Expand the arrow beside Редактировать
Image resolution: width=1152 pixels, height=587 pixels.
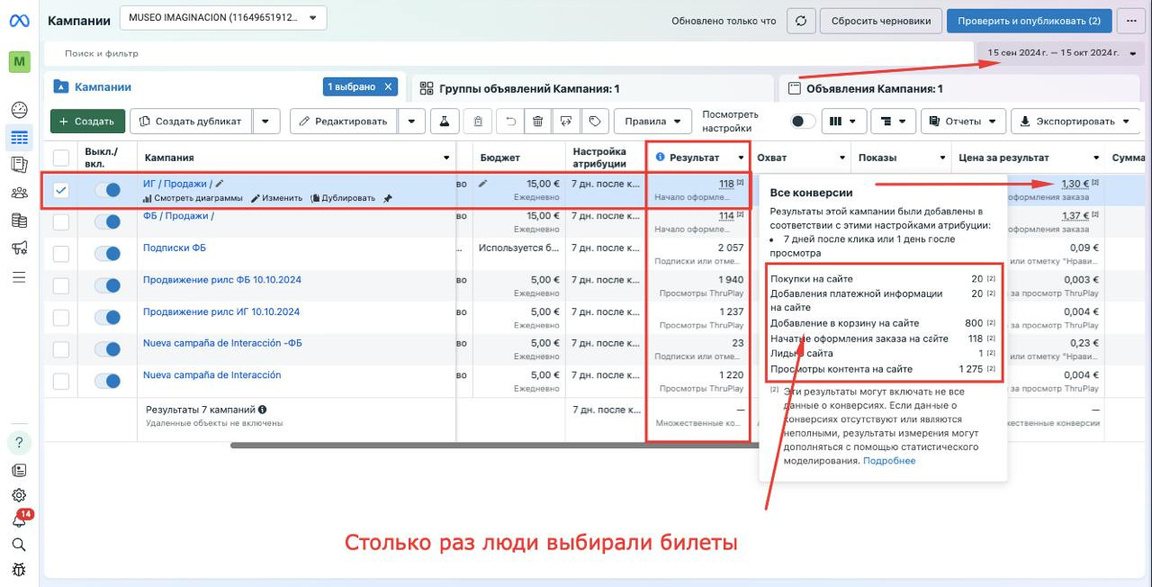(x=411, y=121)
